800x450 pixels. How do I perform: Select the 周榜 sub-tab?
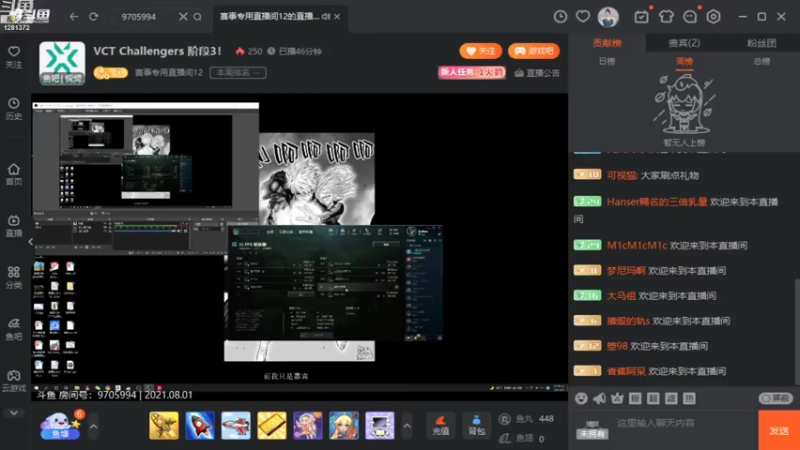click(x=684, y=61)
